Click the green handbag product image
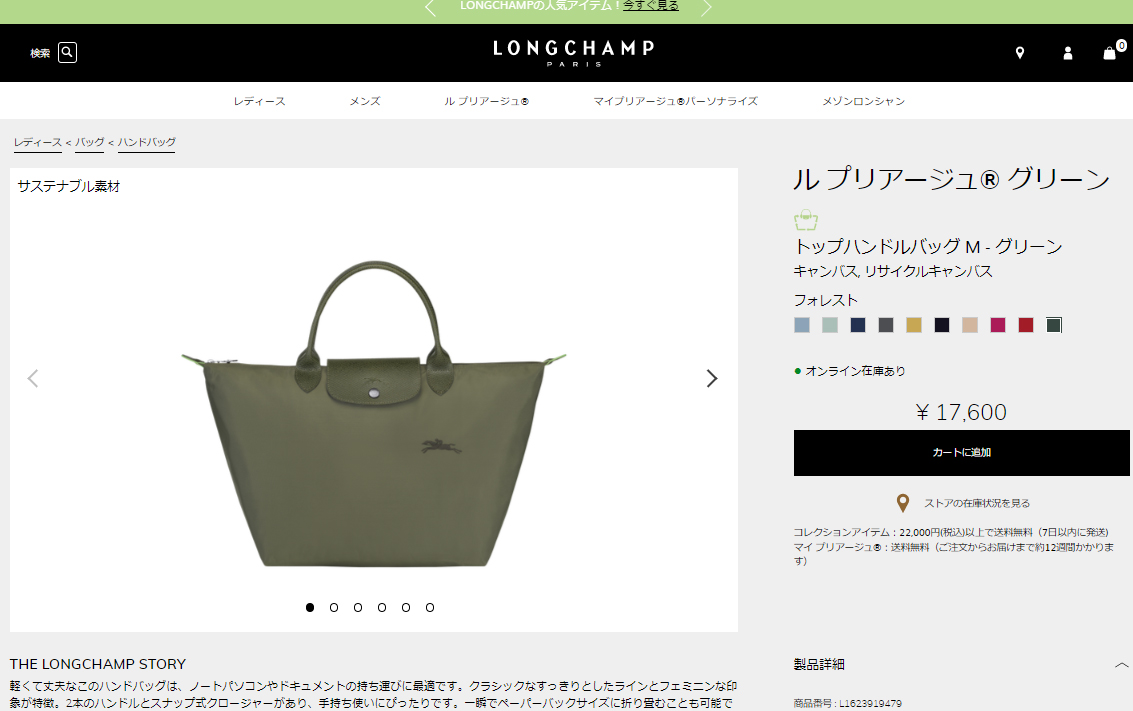The image size is (1133, 711). pos(374,414)
